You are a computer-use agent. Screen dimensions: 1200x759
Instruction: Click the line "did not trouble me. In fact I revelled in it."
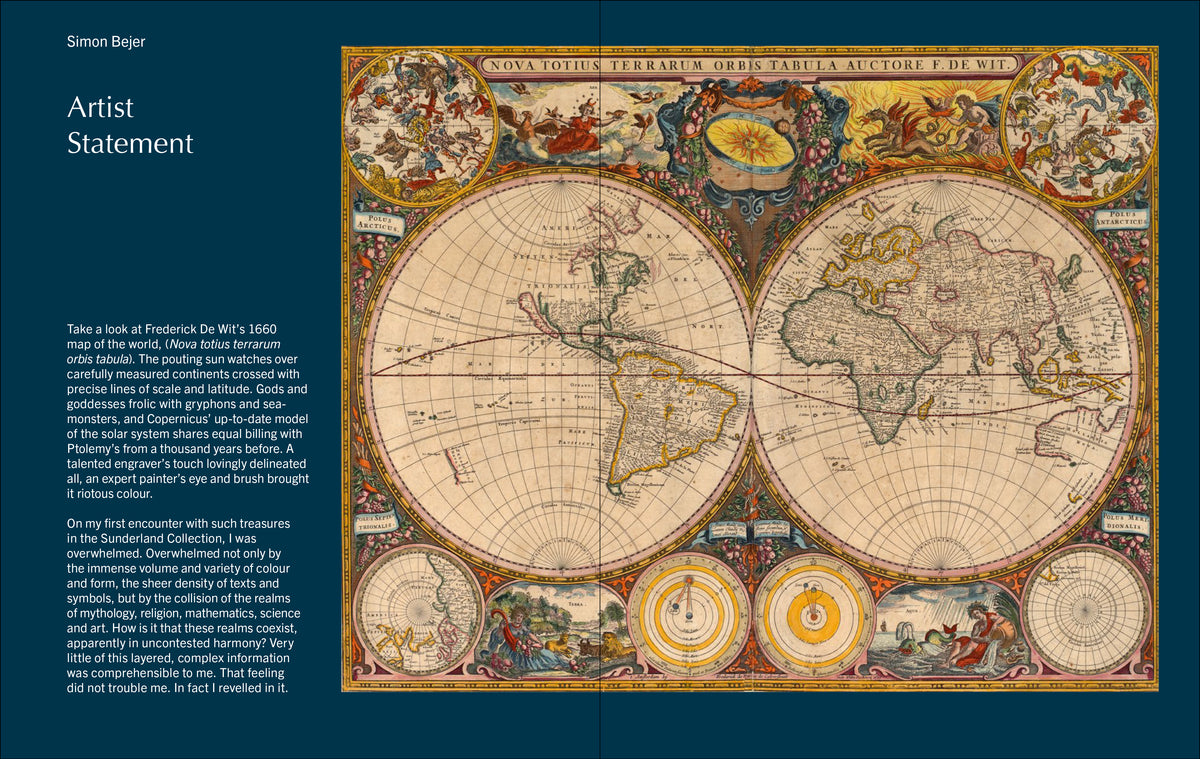point(177,688)
